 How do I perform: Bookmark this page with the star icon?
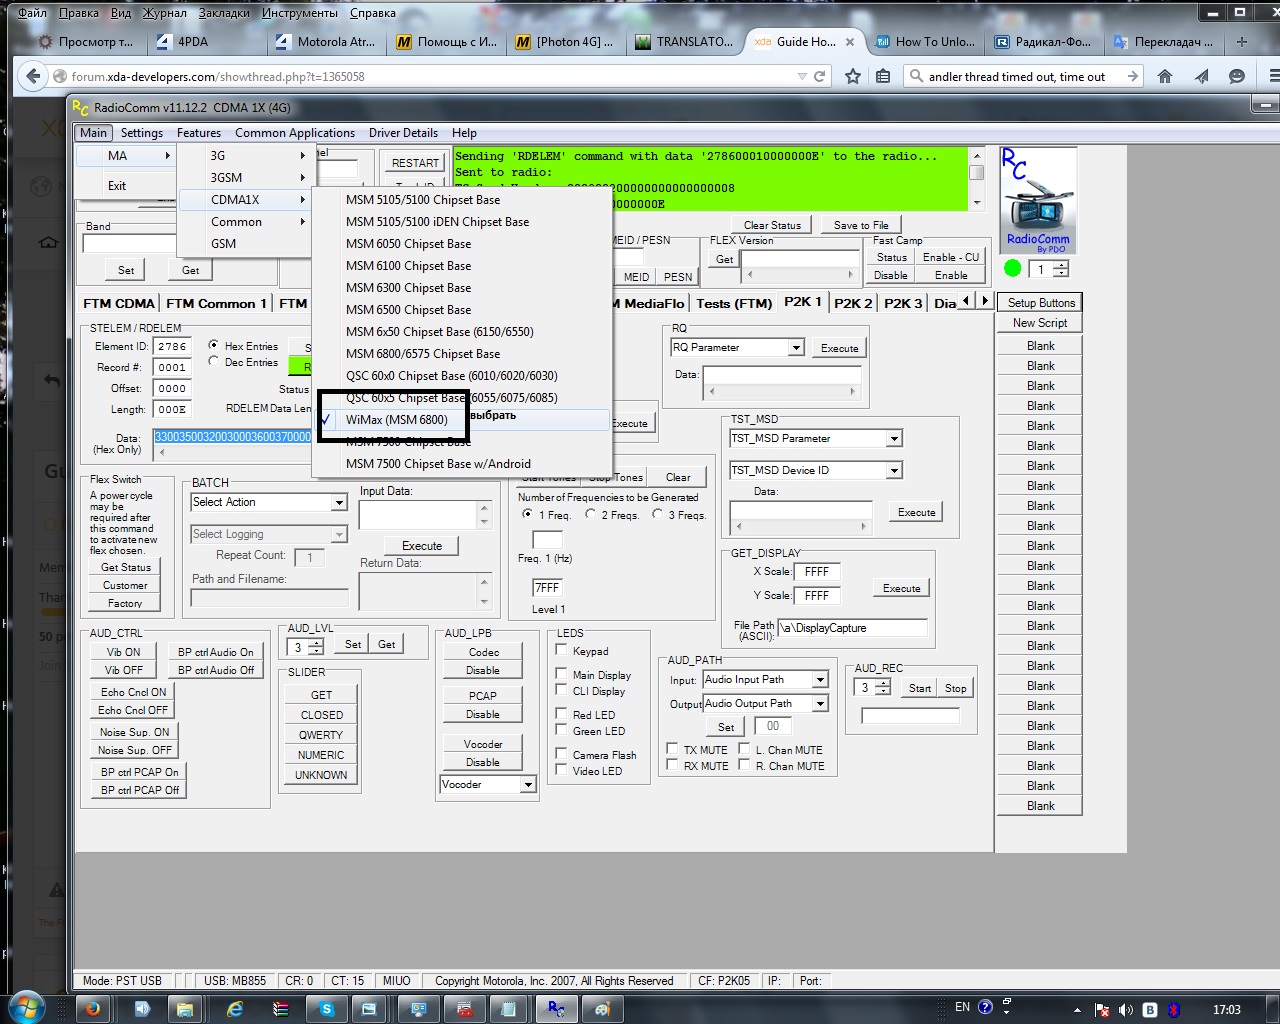853,76
